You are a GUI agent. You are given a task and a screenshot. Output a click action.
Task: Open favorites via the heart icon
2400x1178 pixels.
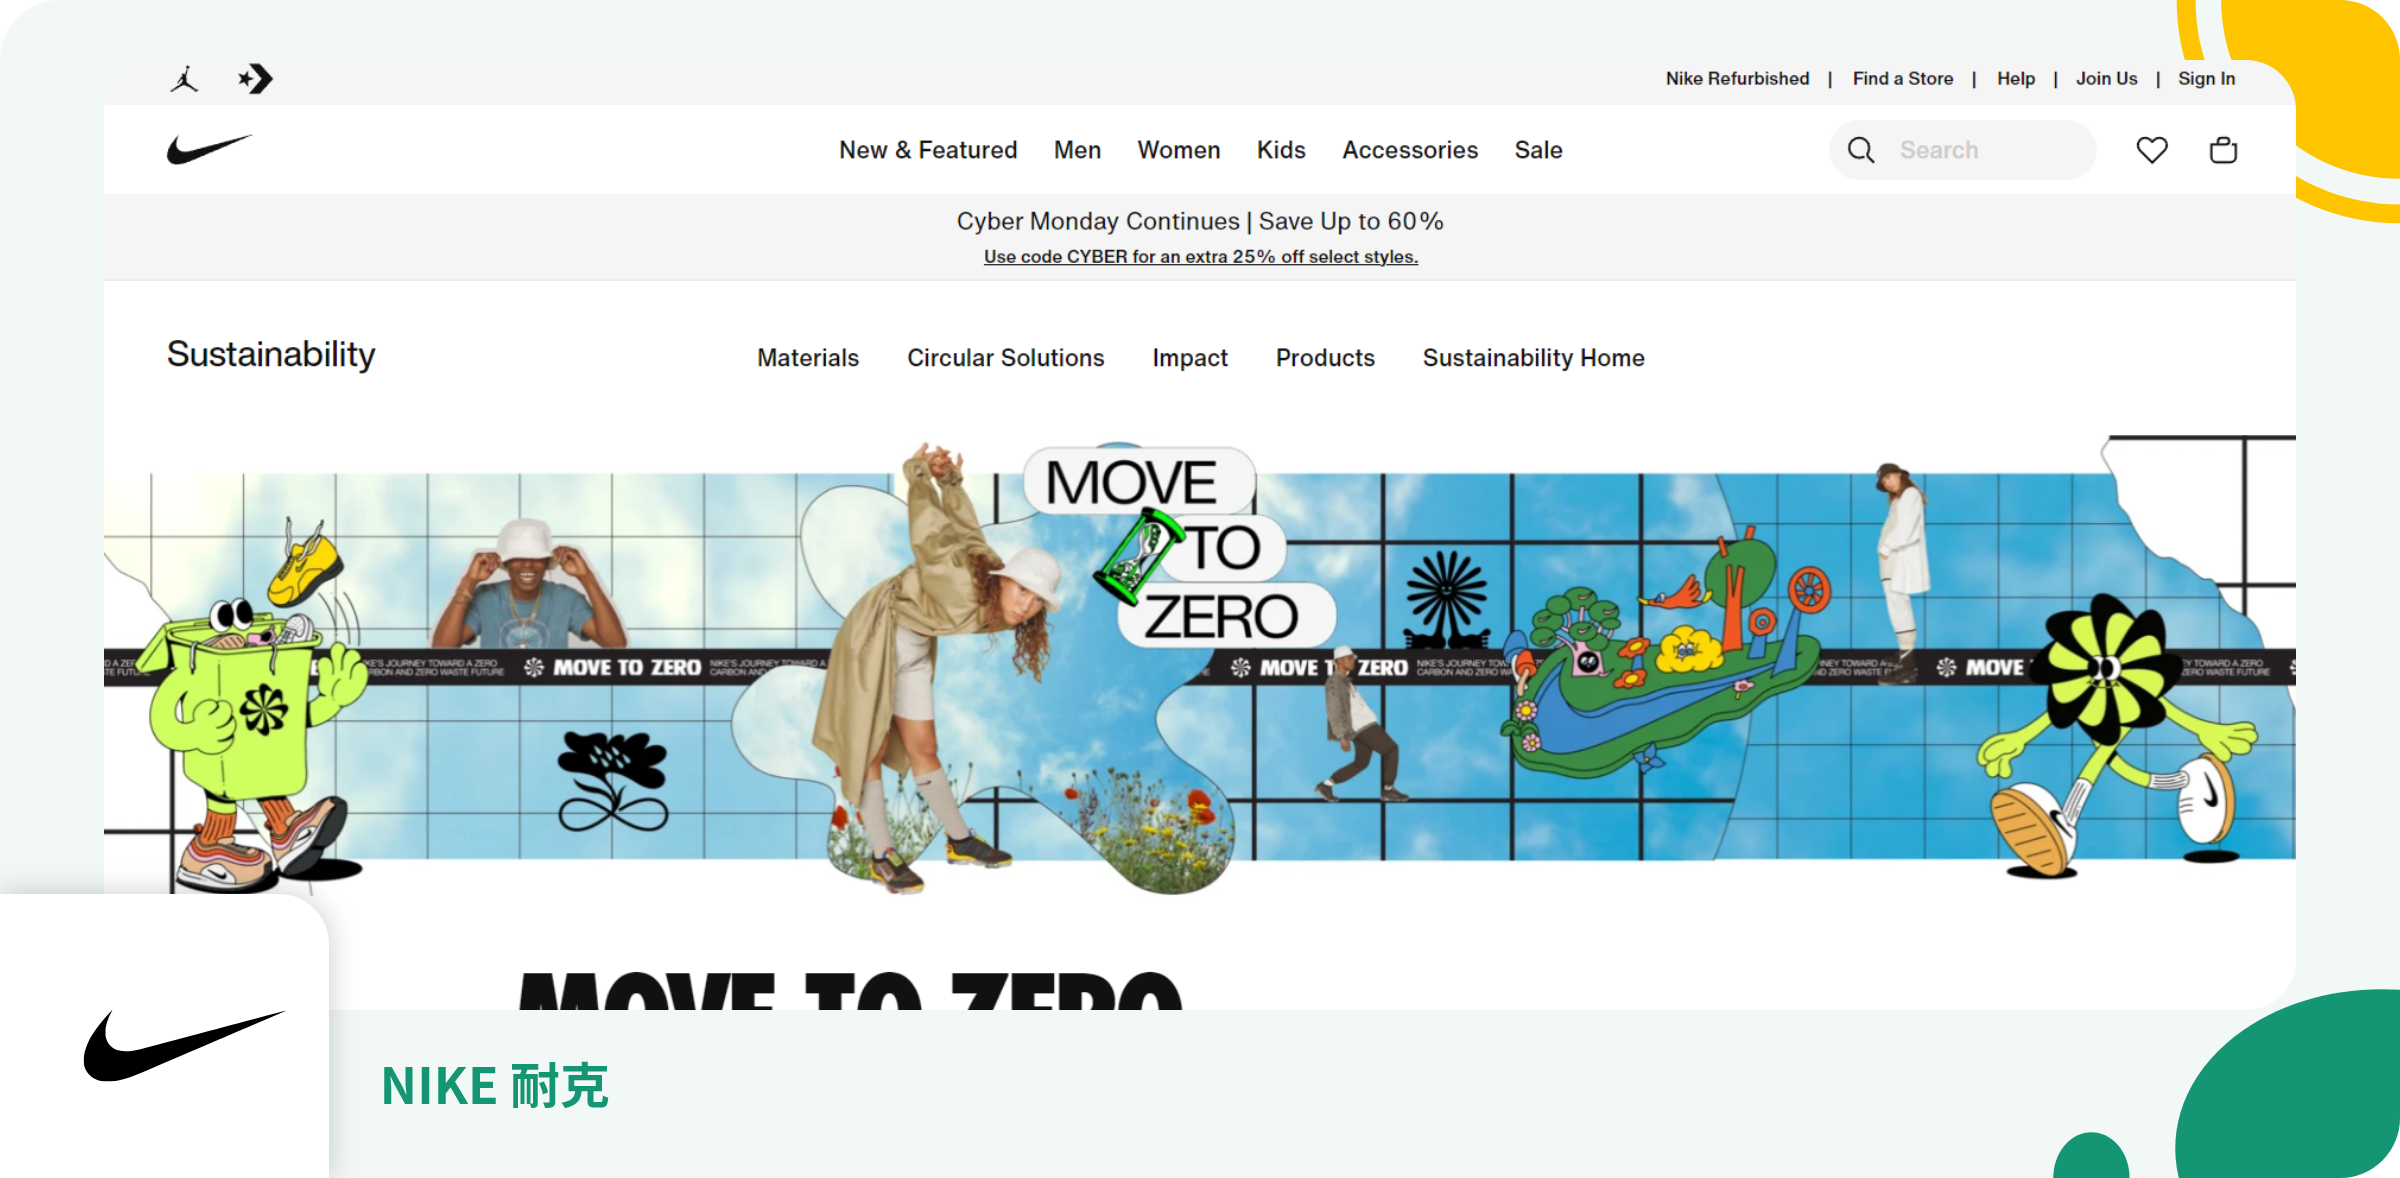click(x=2152, y=150)
